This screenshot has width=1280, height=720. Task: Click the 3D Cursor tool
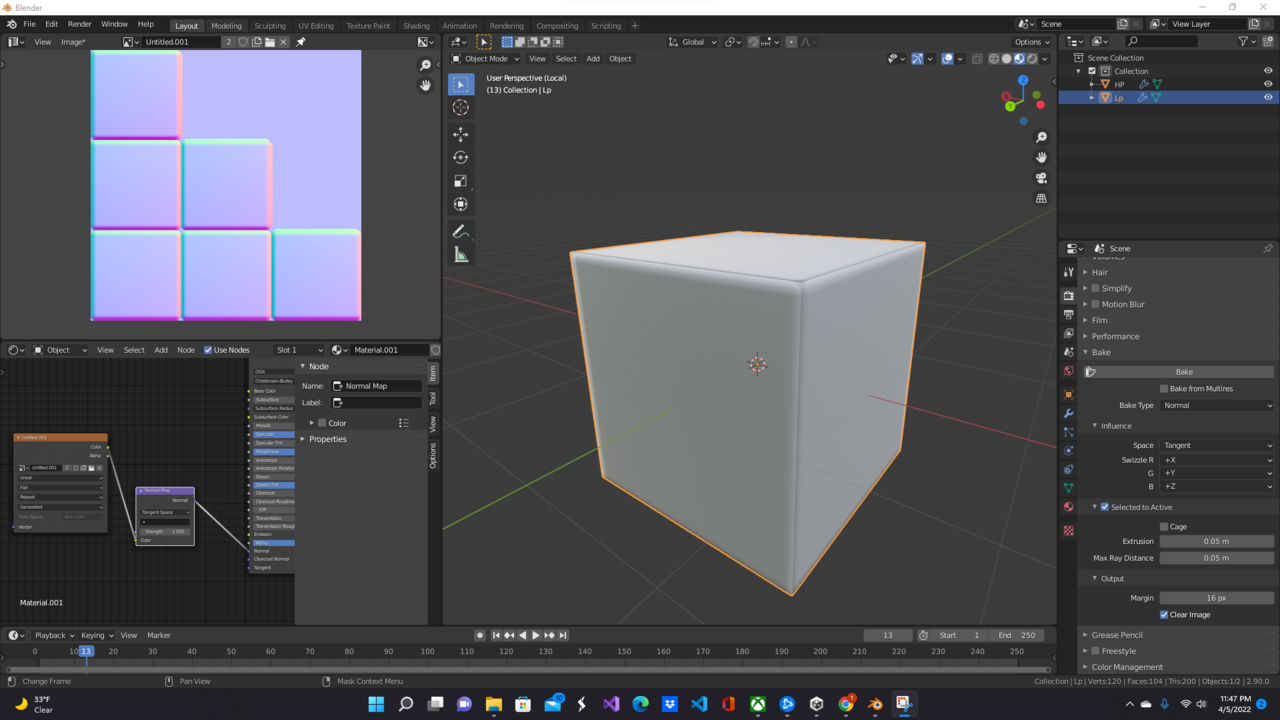click(x=460, y=107)
